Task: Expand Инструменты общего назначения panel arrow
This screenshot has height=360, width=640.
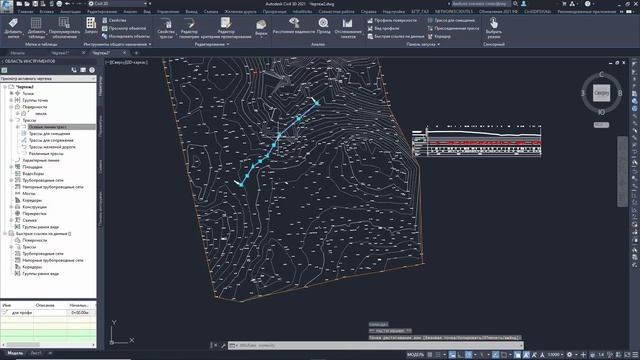Action: tap(150, 44)
